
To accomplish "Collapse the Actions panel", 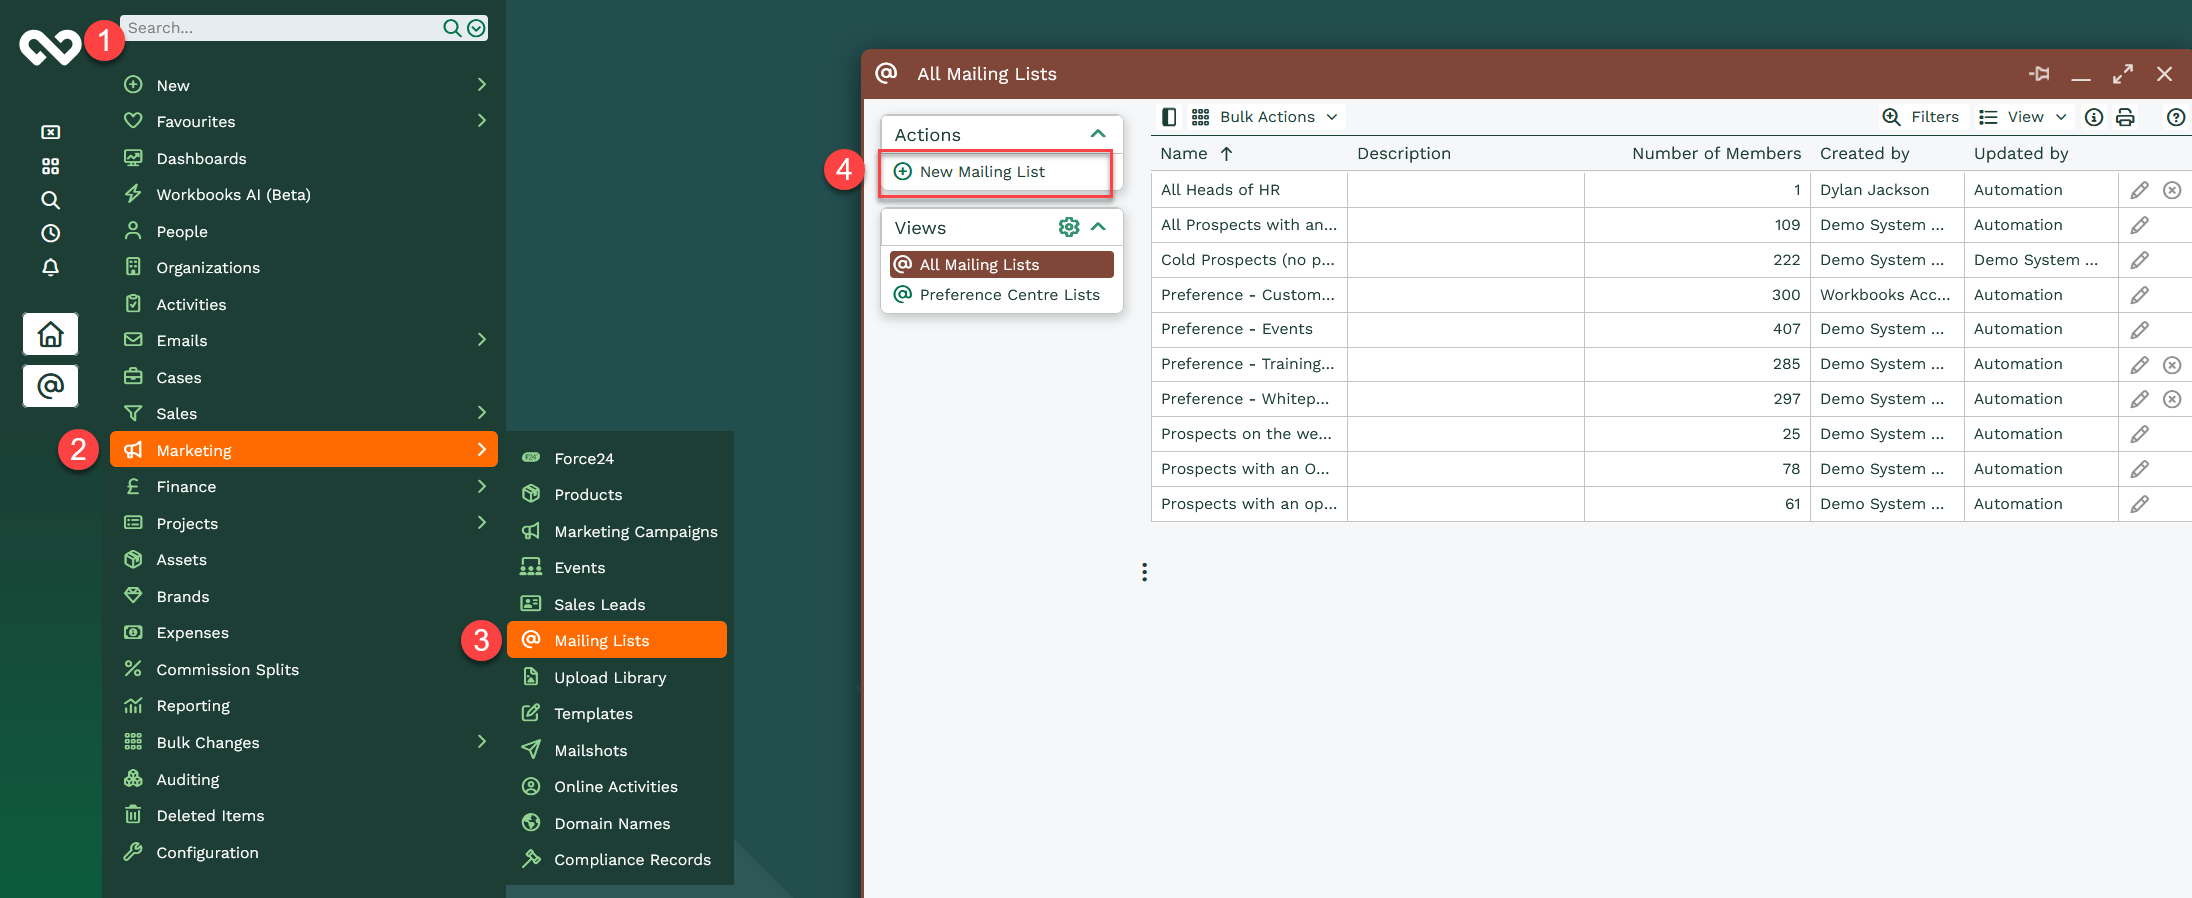I will (1098, 134).
